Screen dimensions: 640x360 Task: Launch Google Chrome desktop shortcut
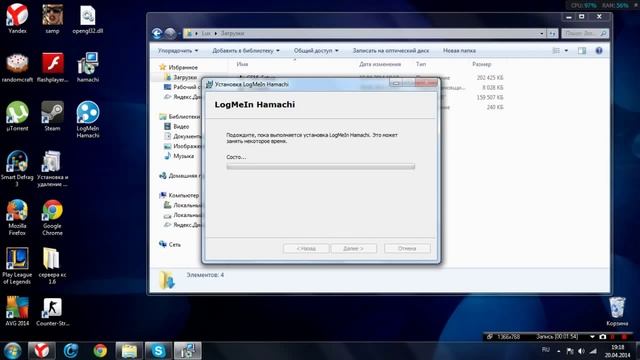click(52, 217)
